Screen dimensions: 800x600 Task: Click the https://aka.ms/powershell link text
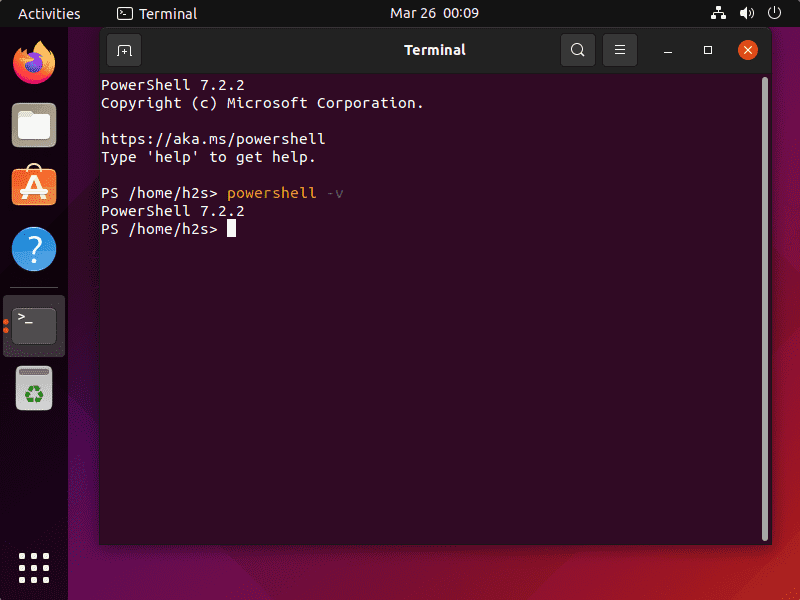(211, 138)
